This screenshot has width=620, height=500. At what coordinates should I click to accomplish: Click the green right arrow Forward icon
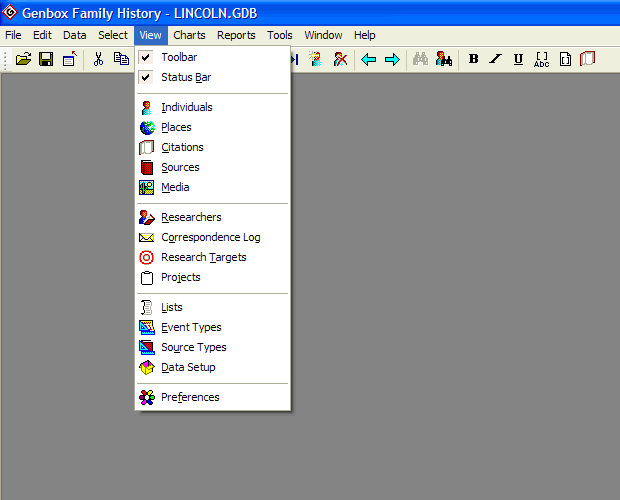pyautogui.click(x=392, y=59)
